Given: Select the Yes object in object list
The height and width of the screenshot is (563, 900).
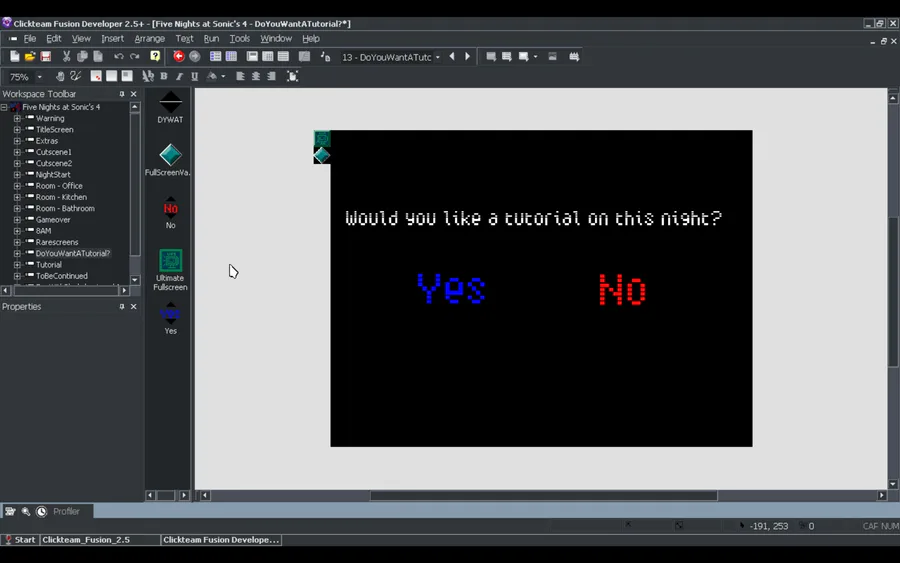Looking at the screenshot, I should coord(170,319).
